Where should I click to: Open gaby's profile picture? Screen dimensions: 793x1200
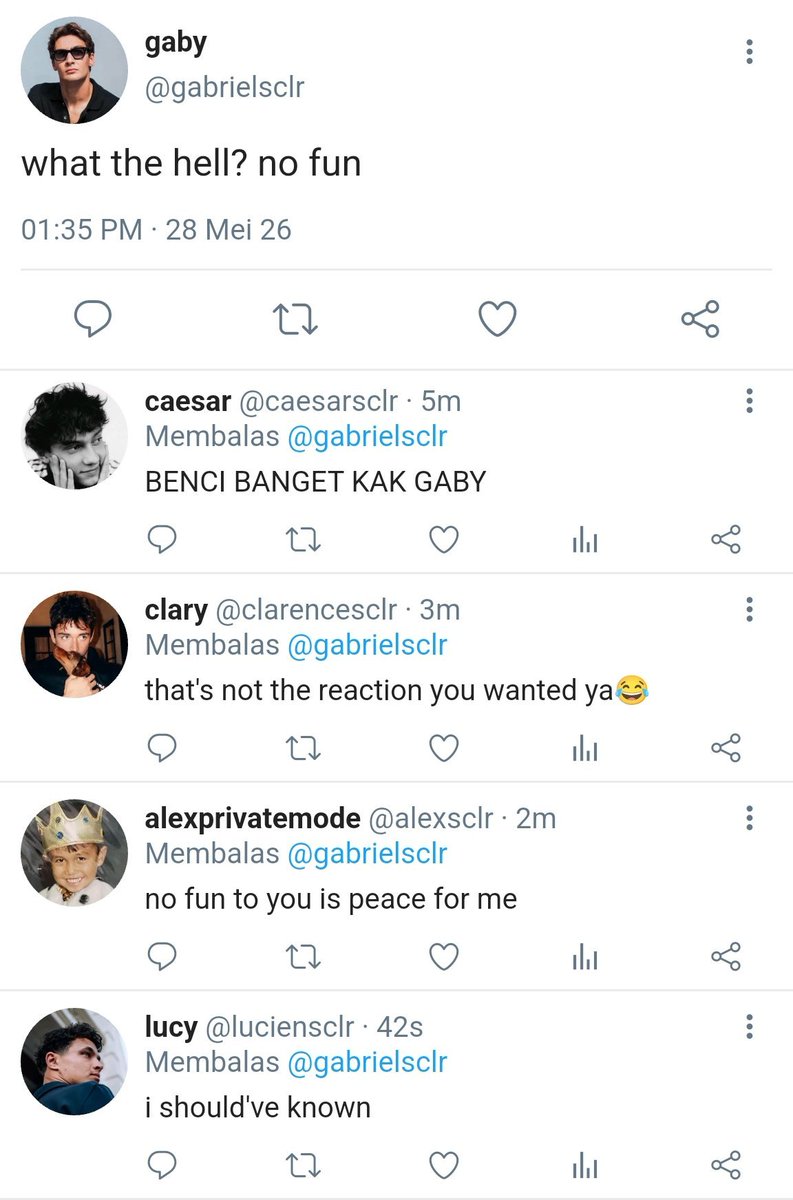click(x=74, y=70)
